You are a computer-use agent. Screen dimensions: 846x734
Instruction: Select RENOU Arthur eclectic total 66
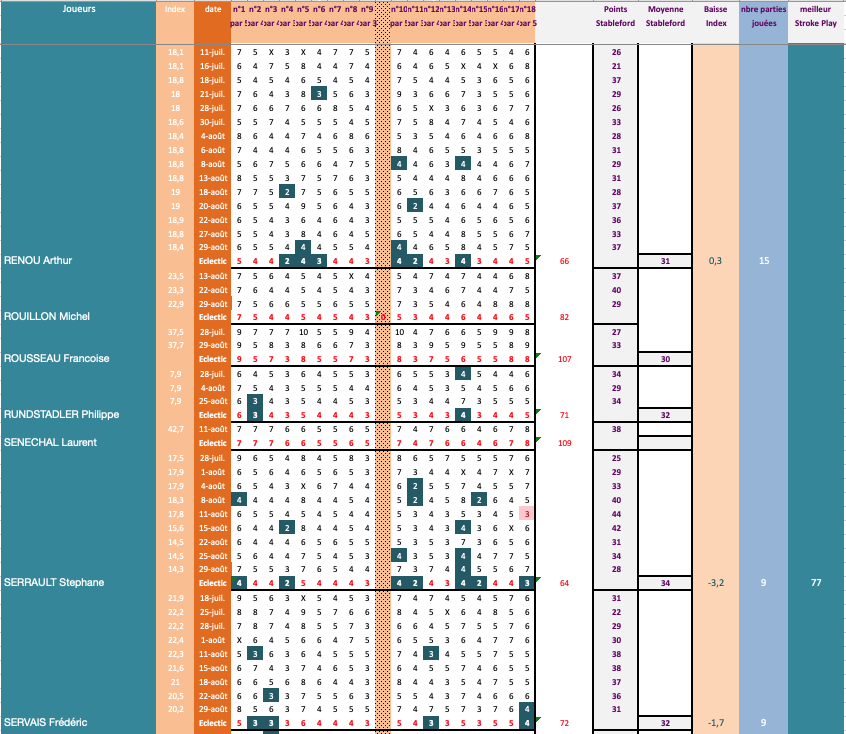click(564, 261)
